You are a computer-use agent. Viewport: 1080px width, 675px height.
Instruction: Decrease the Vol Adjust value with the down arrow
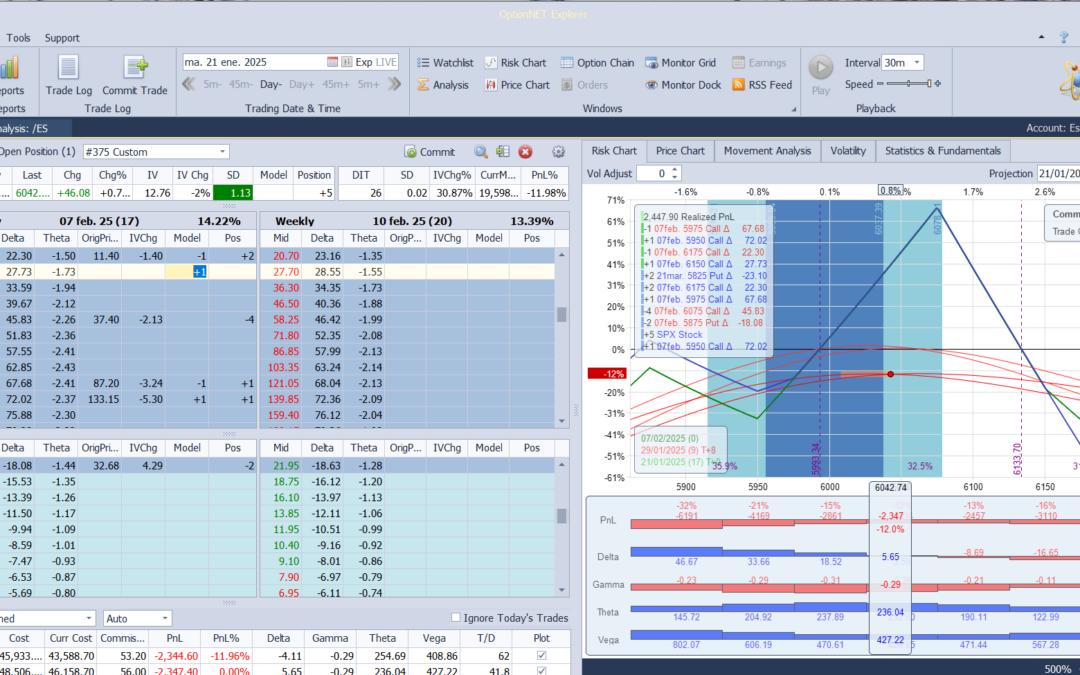(x=675, y=178)
